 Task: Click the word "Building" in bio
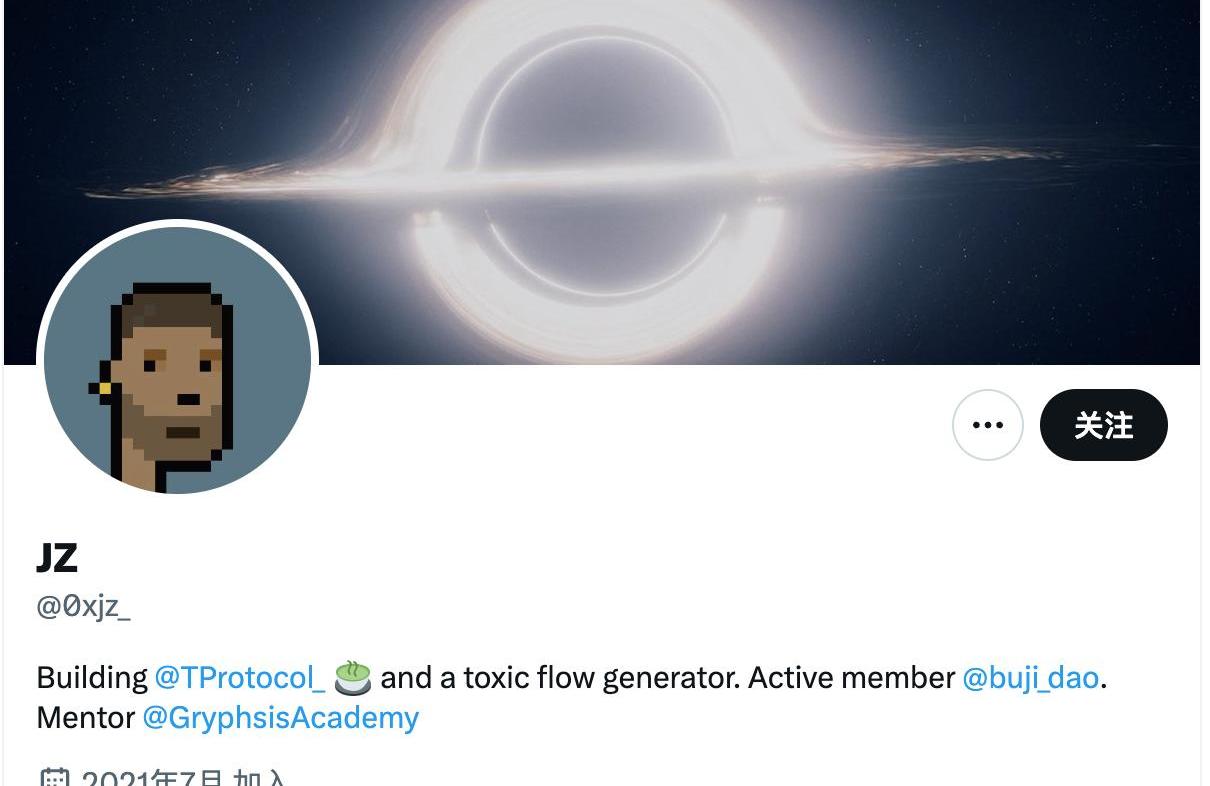92,678
